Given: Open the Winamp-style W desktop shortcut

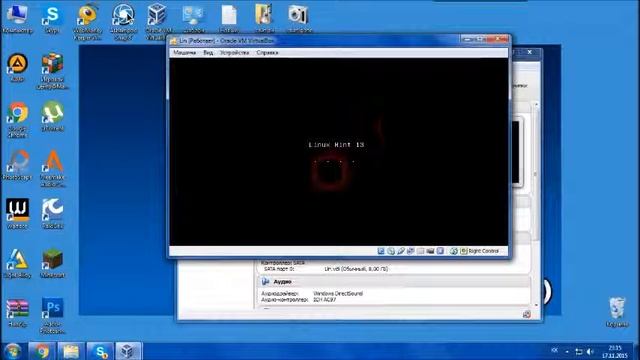Looking at the screenshot, I should (x=17, y=213).
